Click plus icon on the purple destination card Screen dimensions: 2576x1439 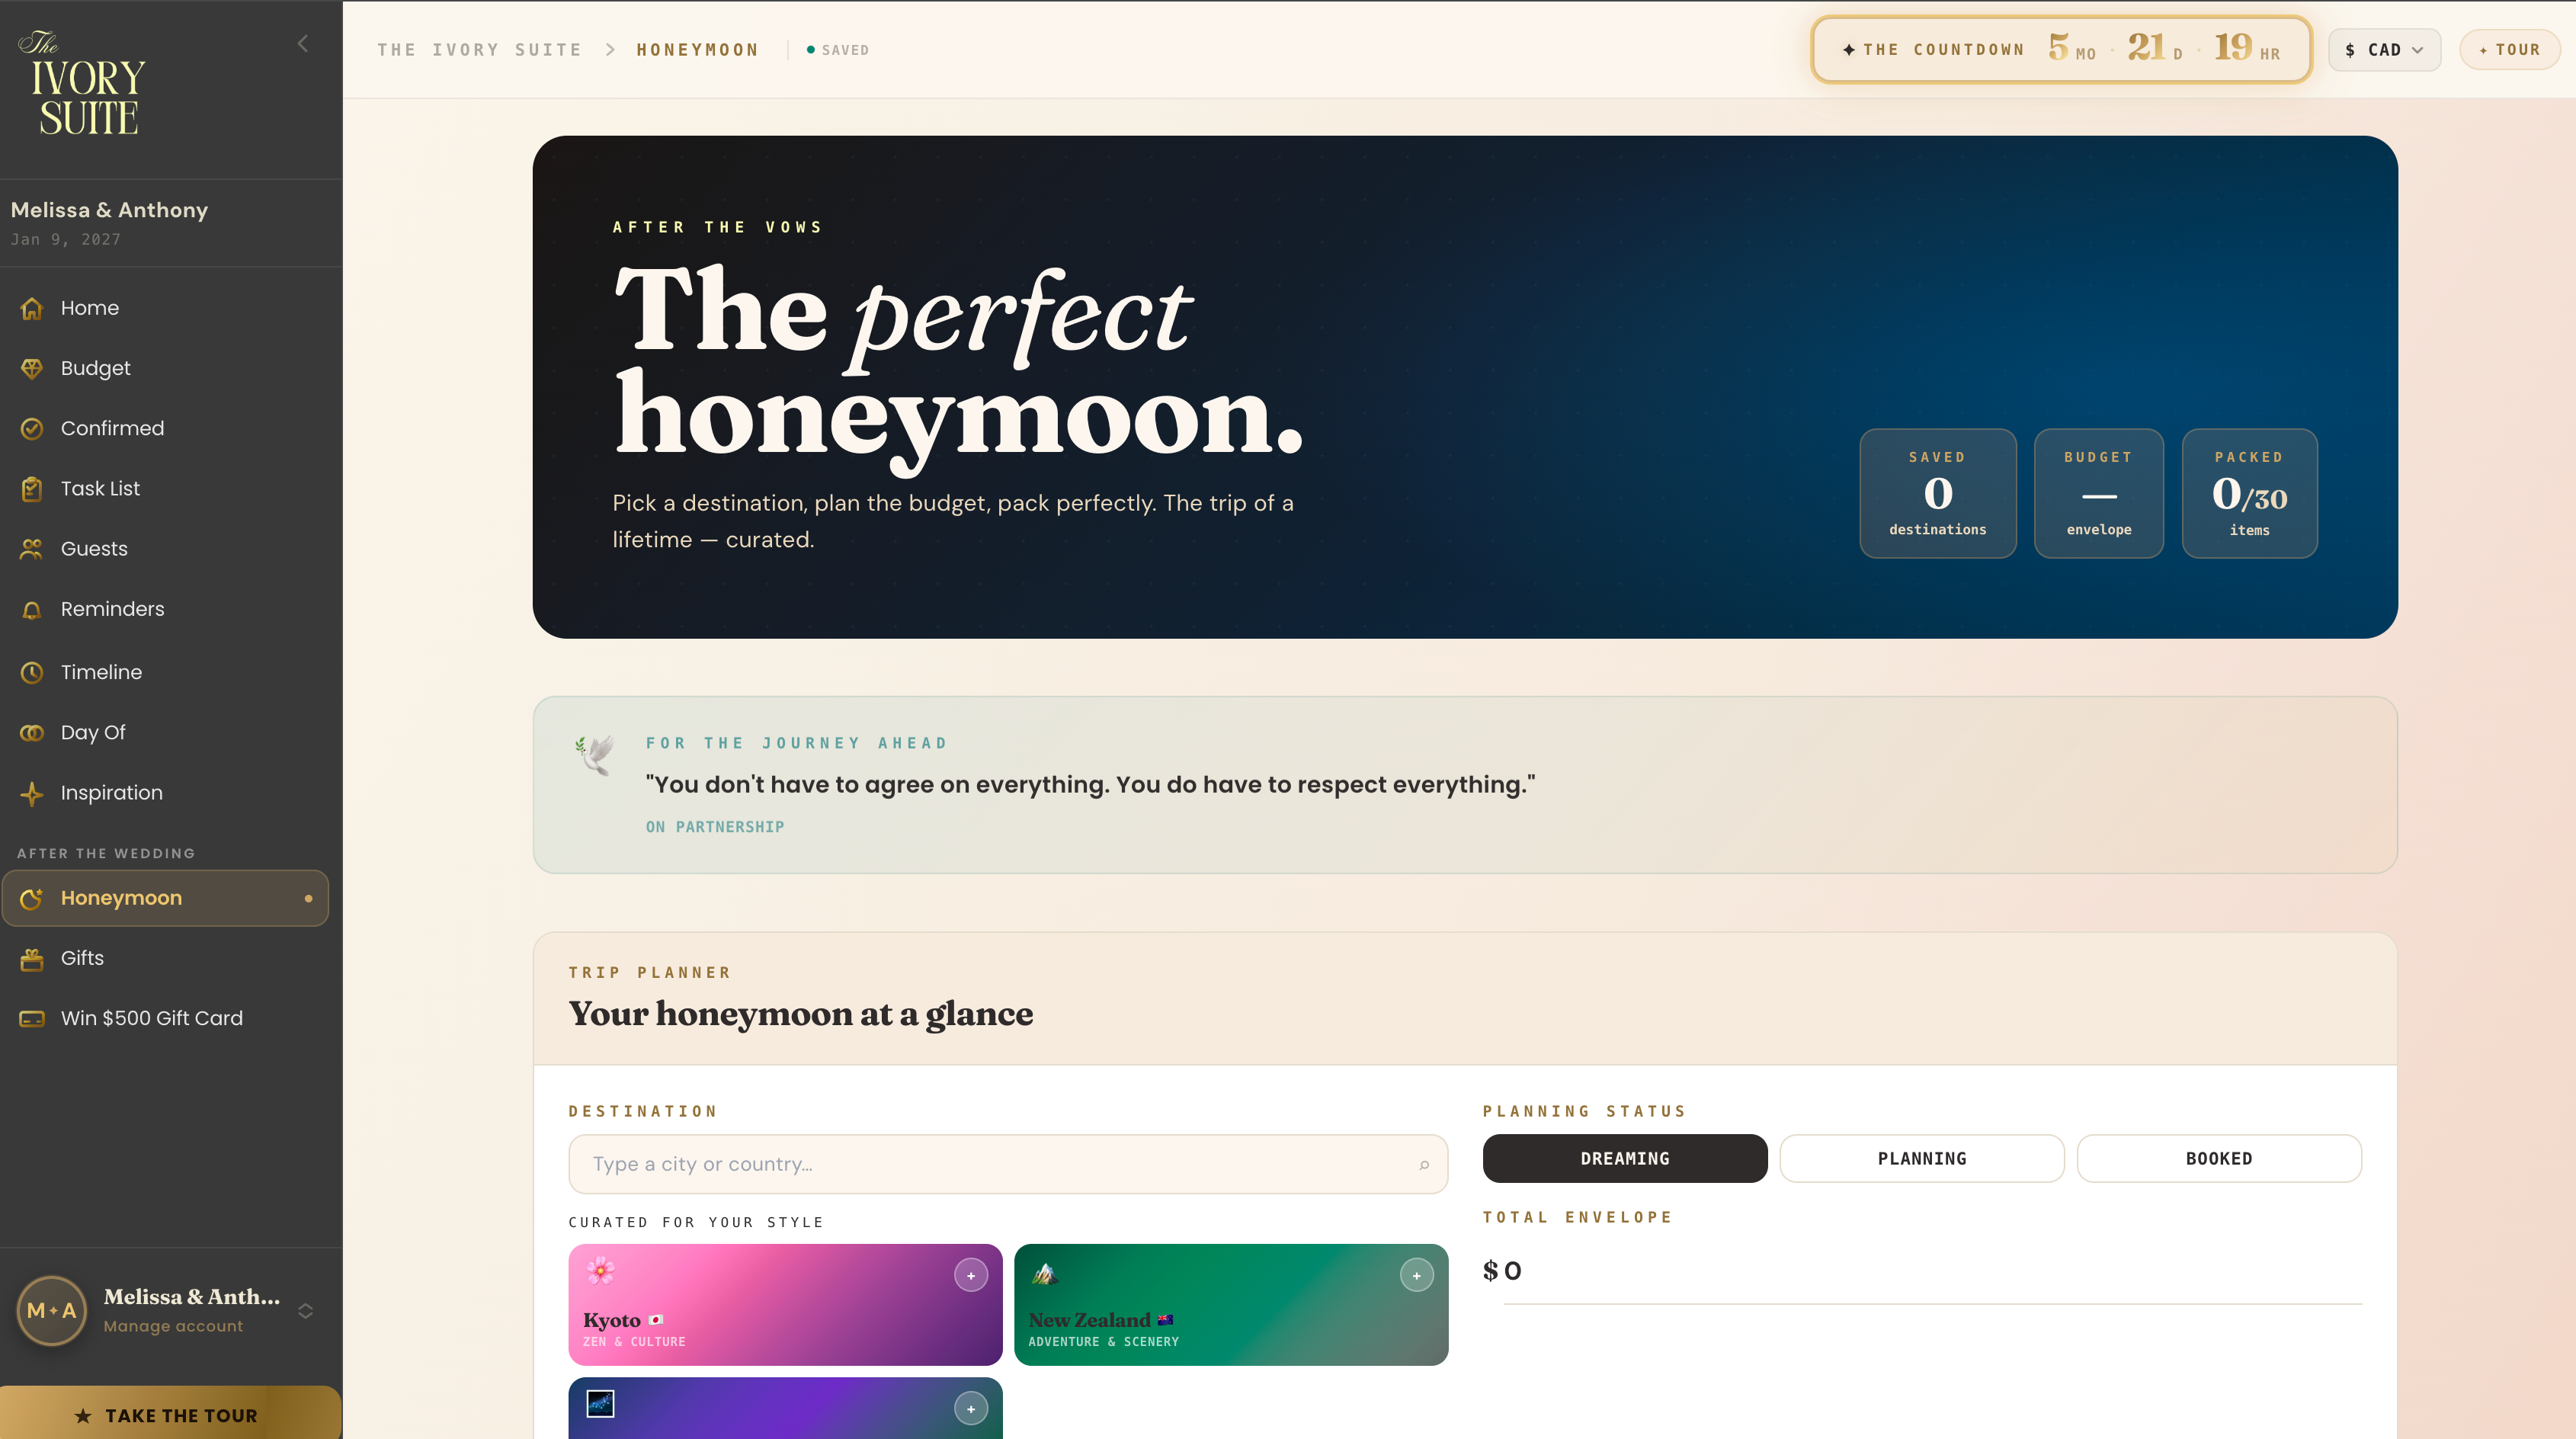[x=970, y=1408]
